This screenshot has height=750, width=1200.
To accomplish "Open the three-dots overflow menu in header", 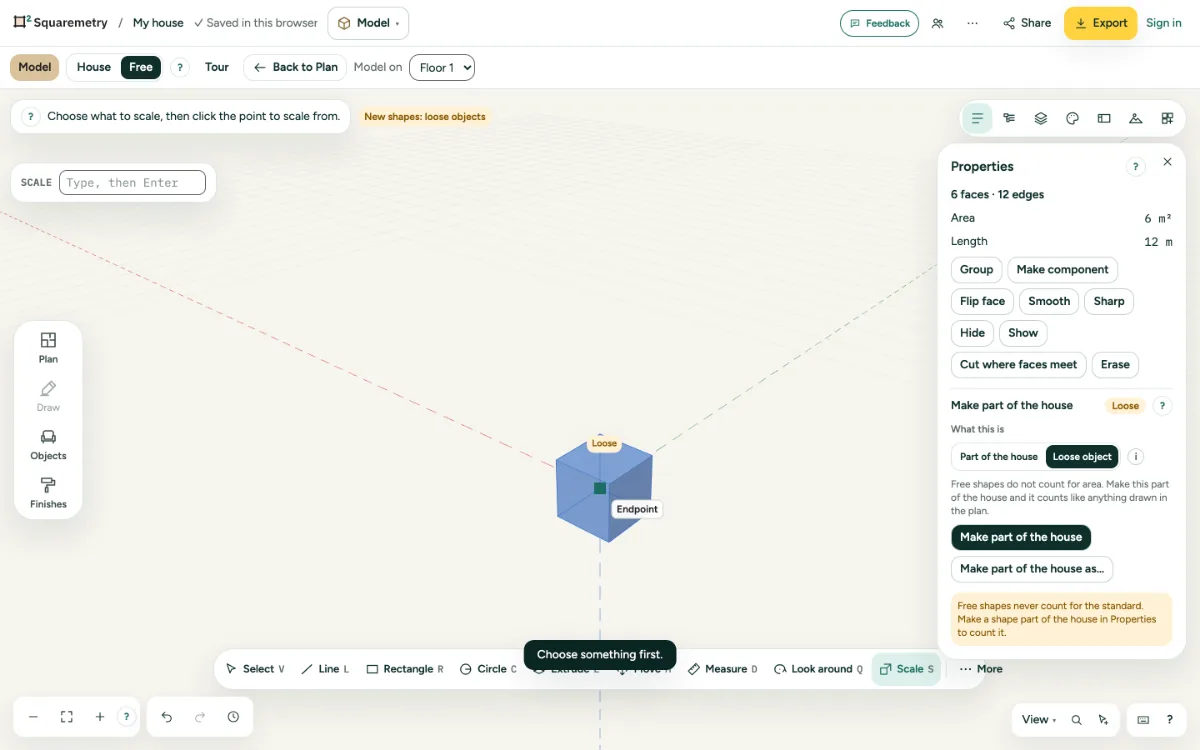I will pos(972,23).
